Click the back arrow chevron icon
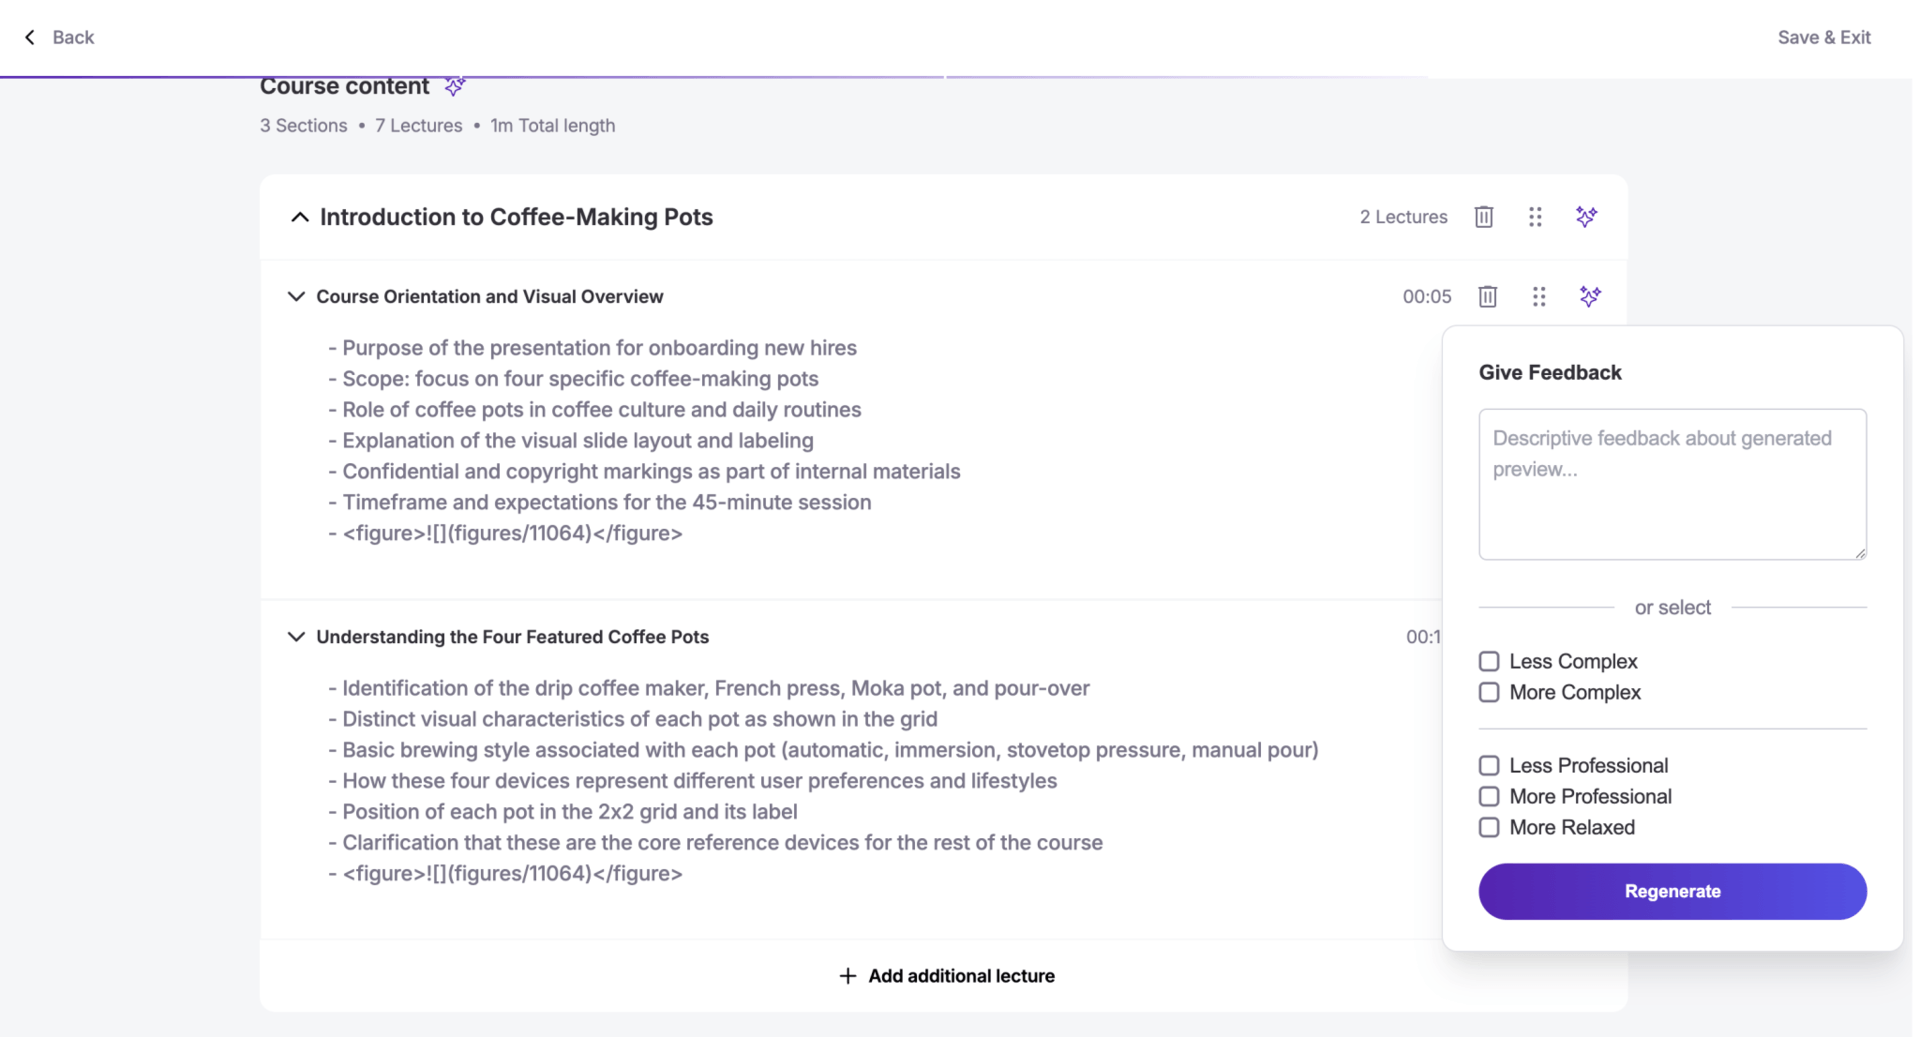 pyautogui.click(x=29, y=37)
